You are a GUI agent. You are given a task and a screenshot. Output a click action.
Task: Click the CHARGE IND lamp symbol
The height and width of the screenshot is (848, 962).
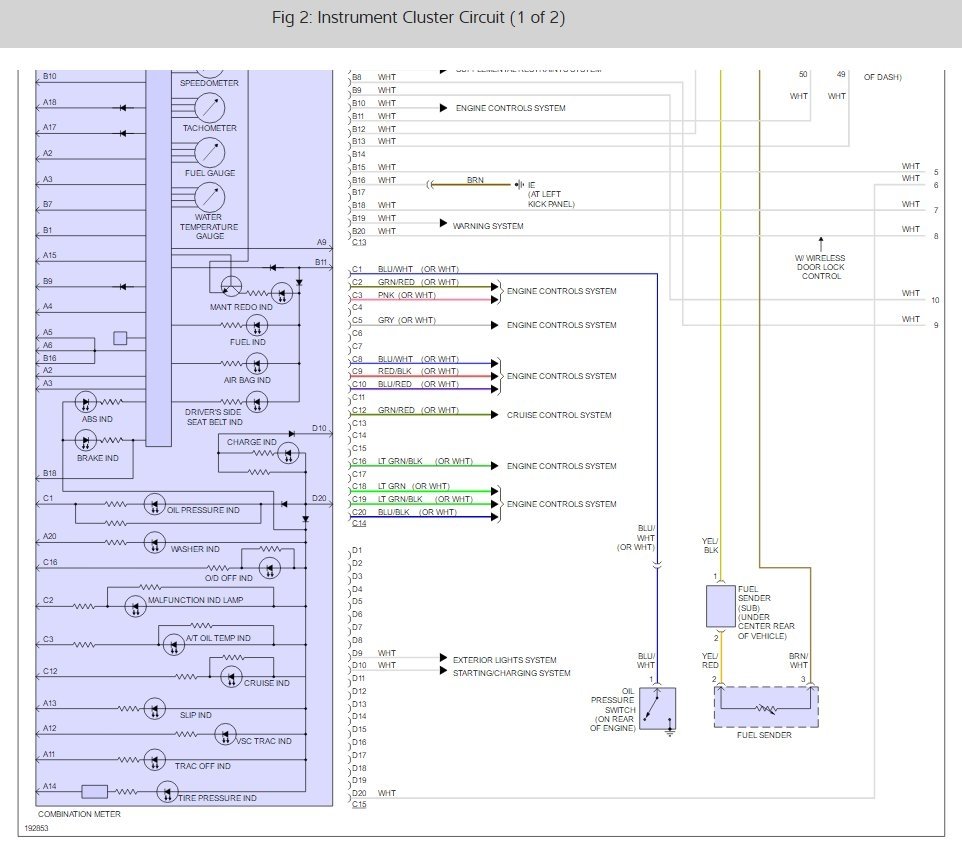[288, 454]
